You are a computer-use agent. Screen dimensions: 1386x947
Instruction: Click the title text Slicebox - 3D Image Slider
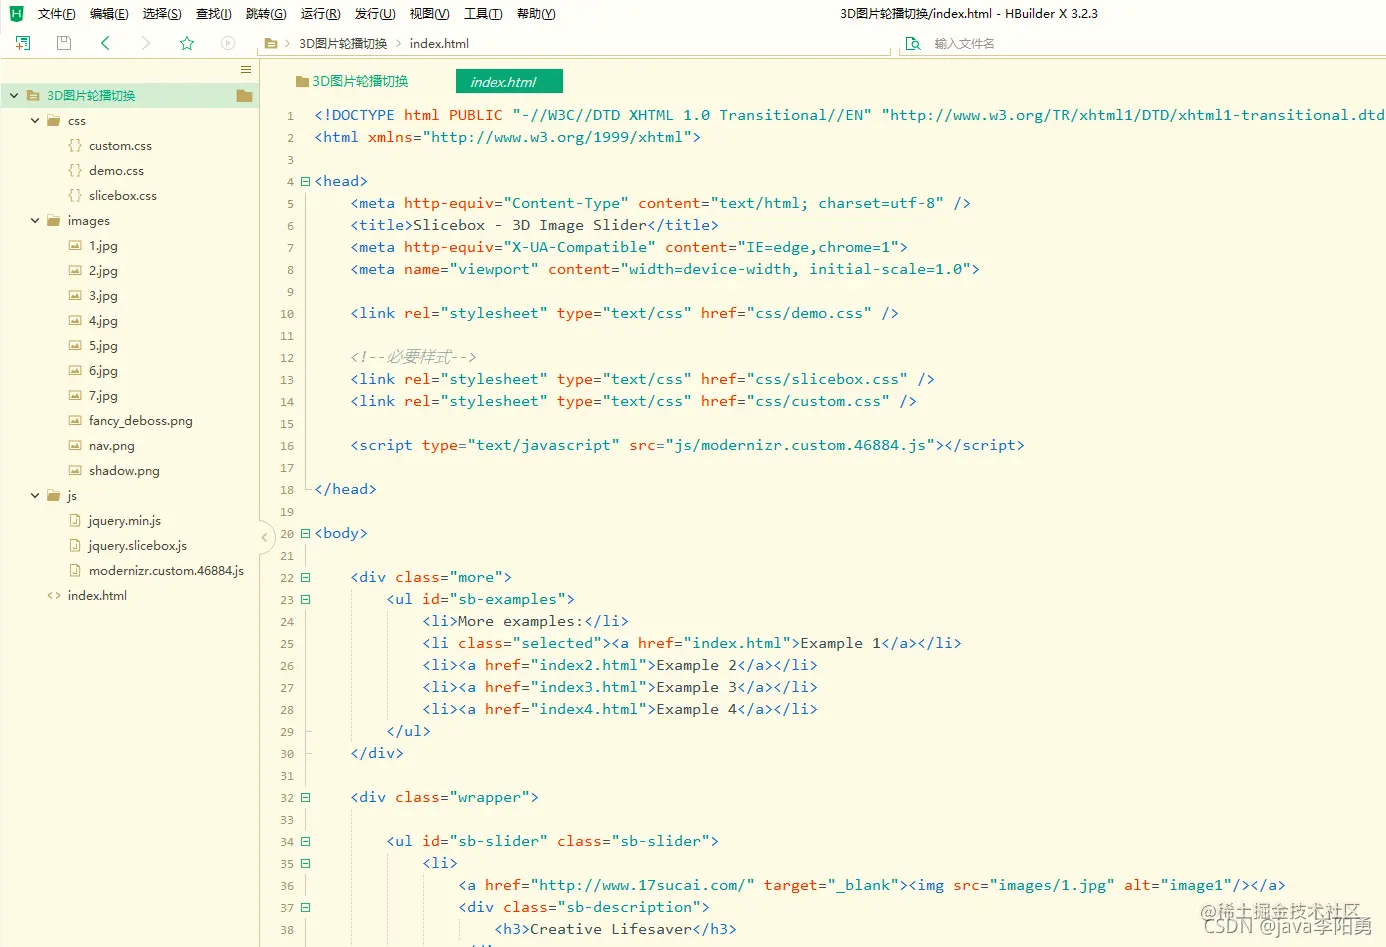pyautogui.click(x=531, y=225)
